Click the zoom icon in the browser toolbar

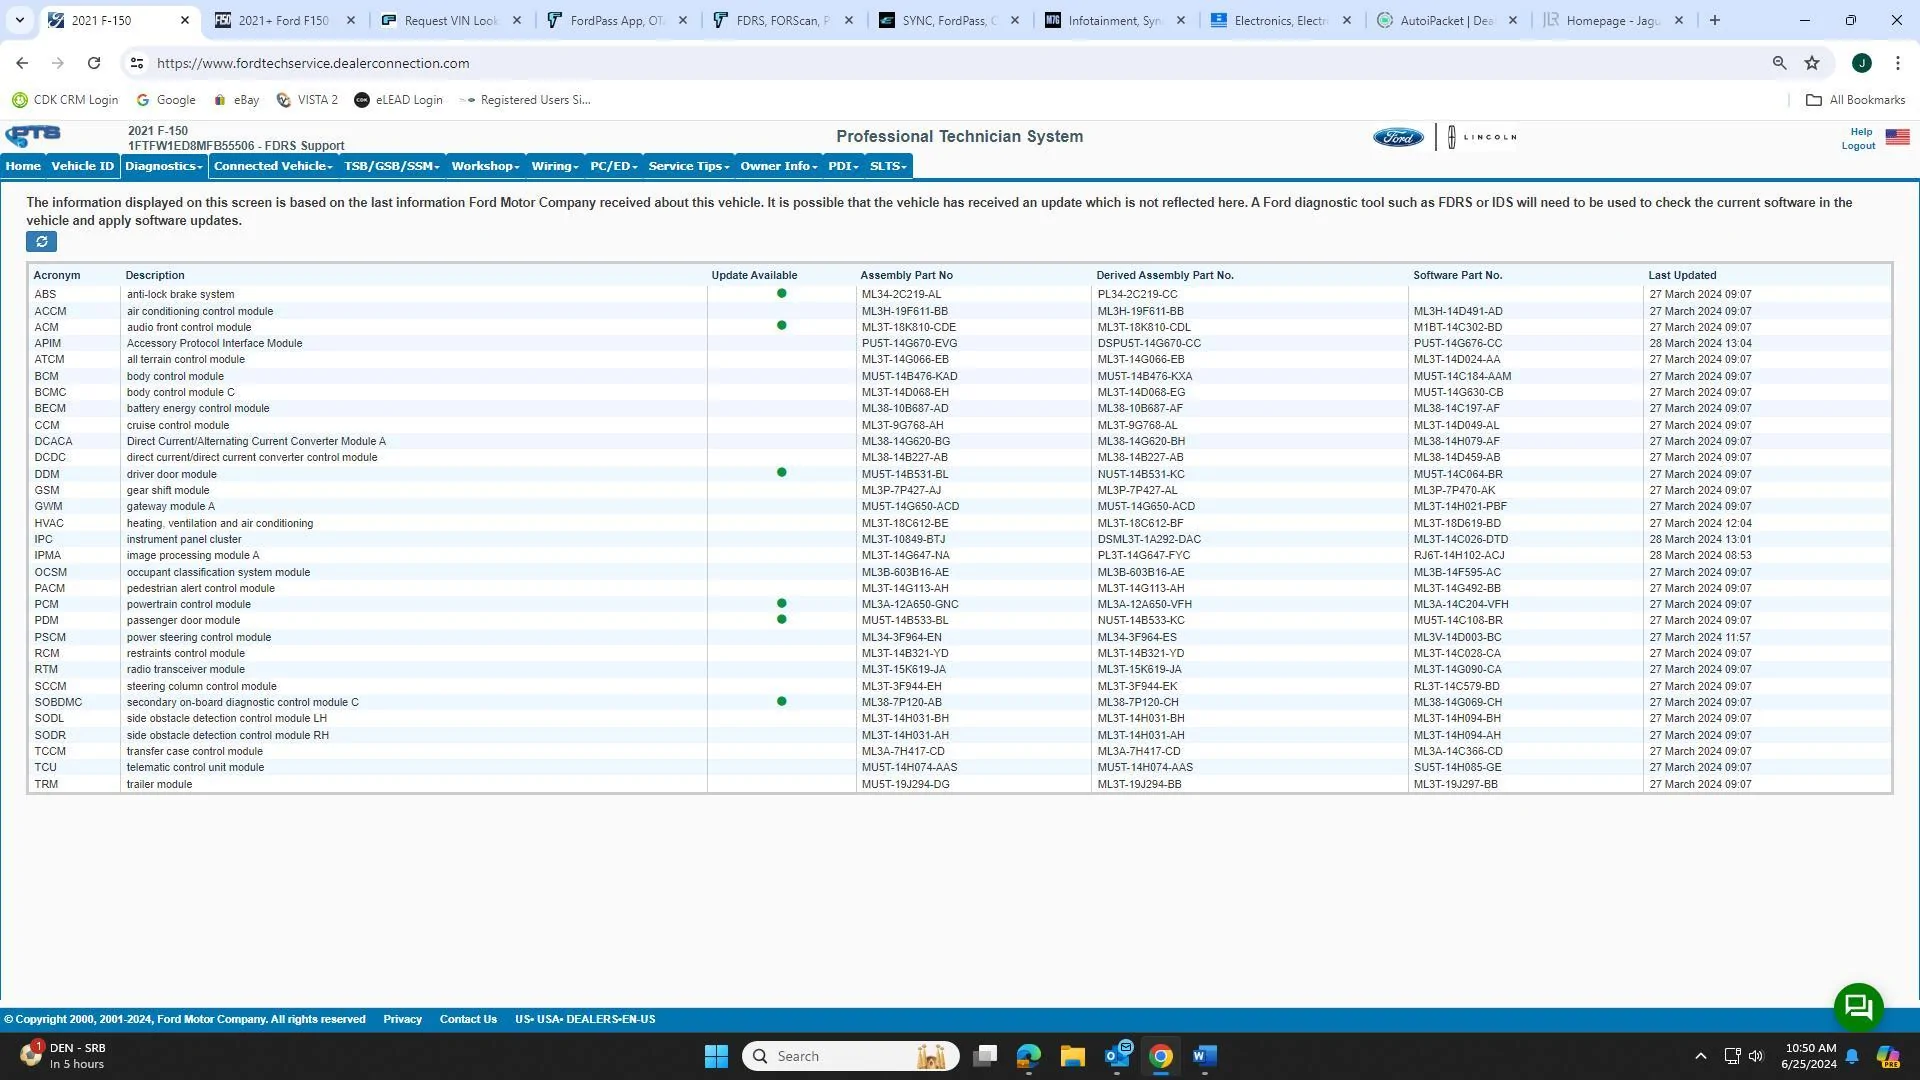point(1779,62)
